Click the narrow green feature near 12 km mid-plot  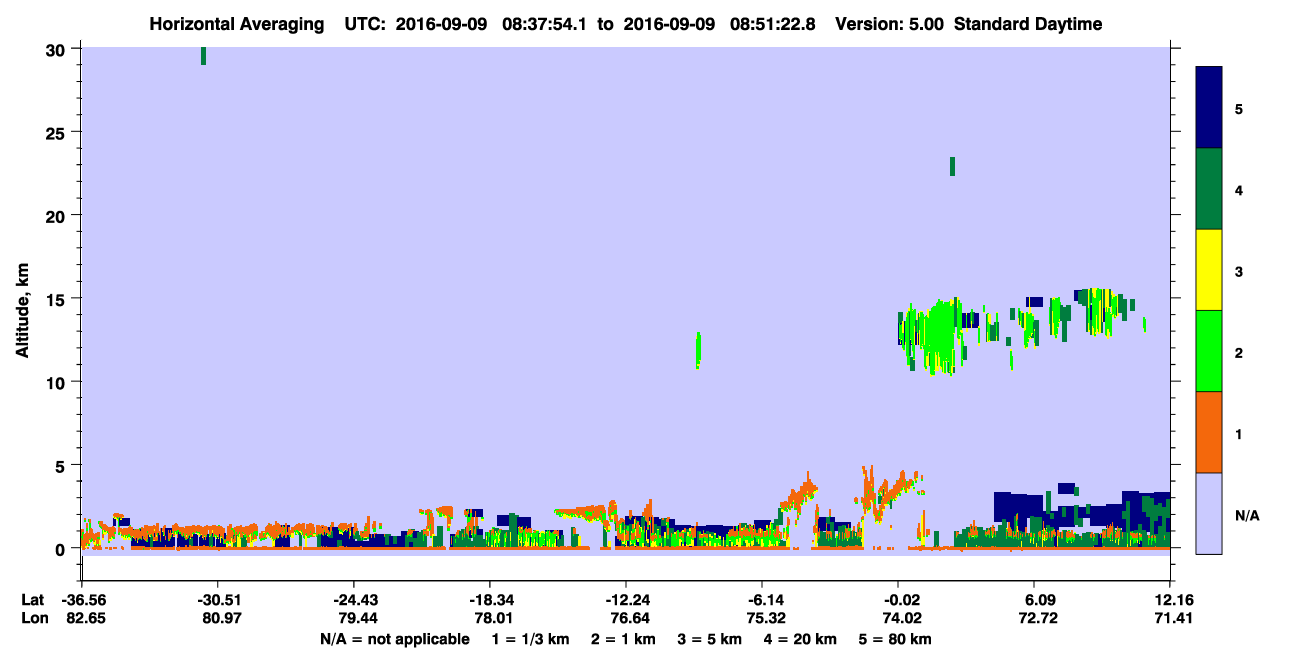tap(698, 350)
